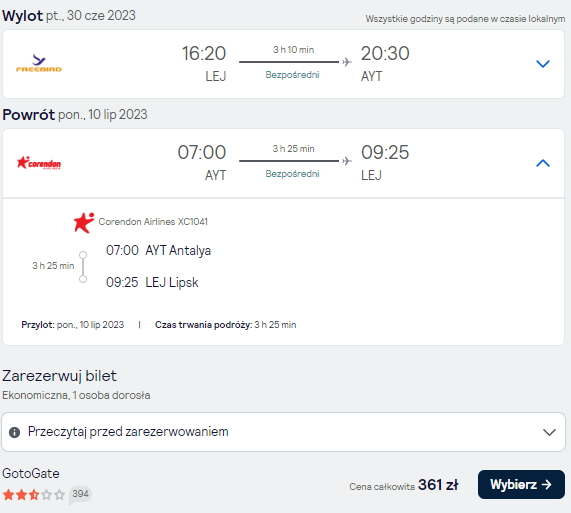Screen dimensions: 571x513
Task: Click the airplane icon on outbound flight line
Action: pyautogui.click(x=347, y=62)
